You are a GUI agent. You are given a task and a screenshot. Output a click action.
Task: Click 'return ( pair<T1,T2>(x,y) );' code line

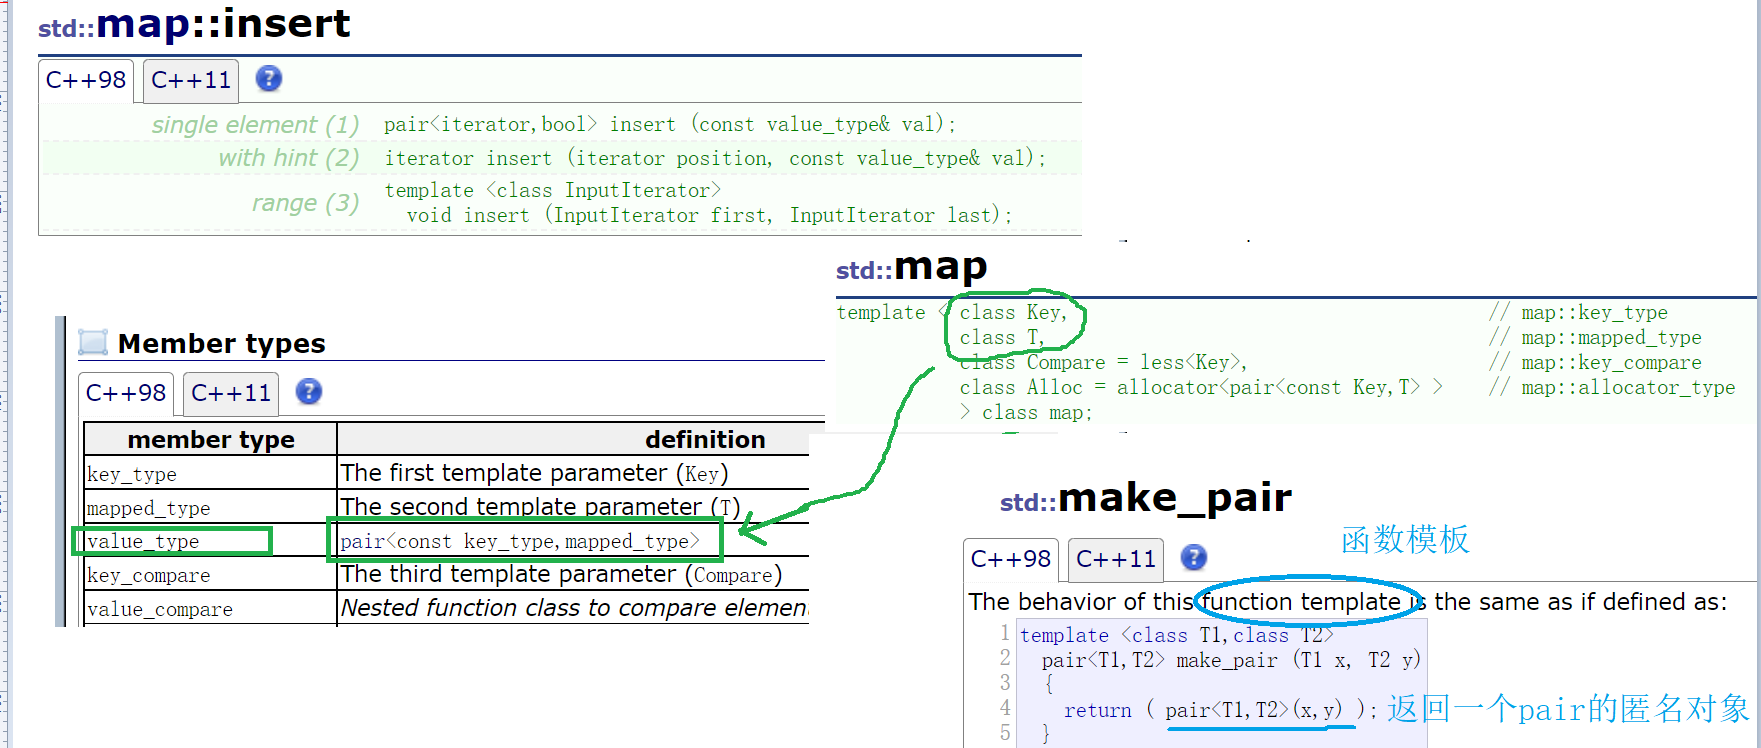[1221, 710]
